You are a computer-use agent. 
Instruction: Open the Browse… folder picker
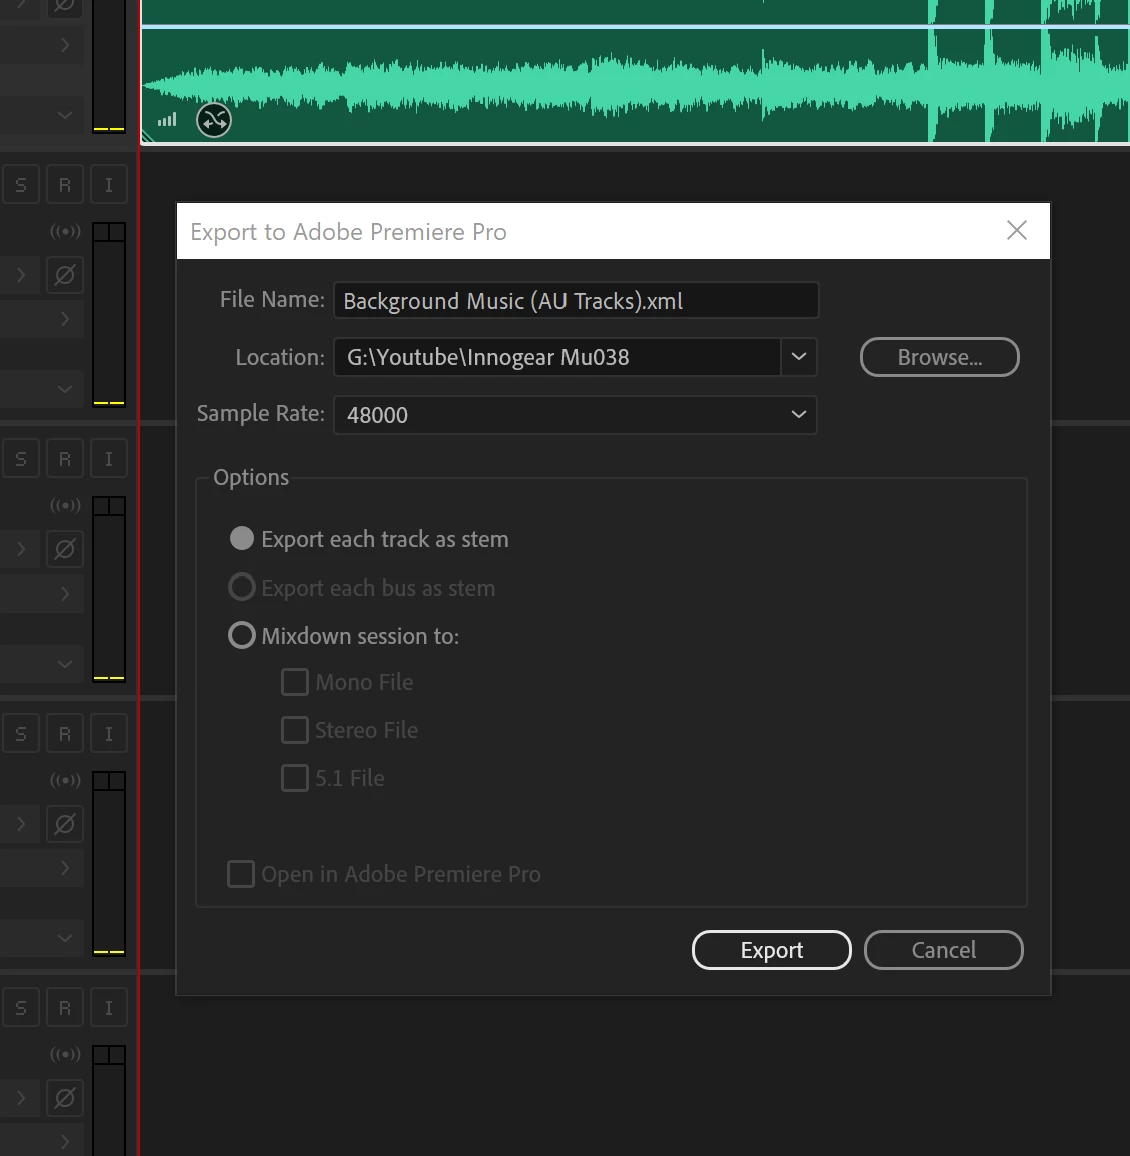click(x=939, y=357)
